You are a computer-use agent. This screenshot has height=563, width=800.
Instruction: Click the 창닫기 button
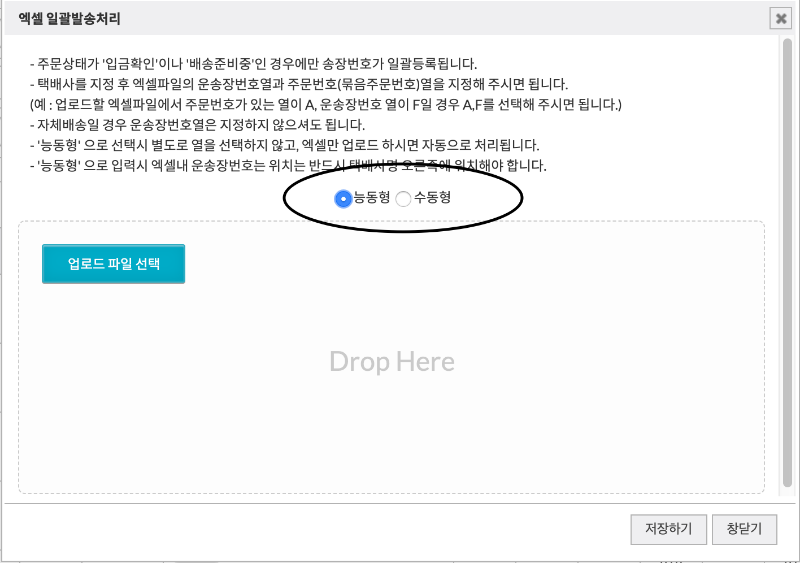coord(744,529)
